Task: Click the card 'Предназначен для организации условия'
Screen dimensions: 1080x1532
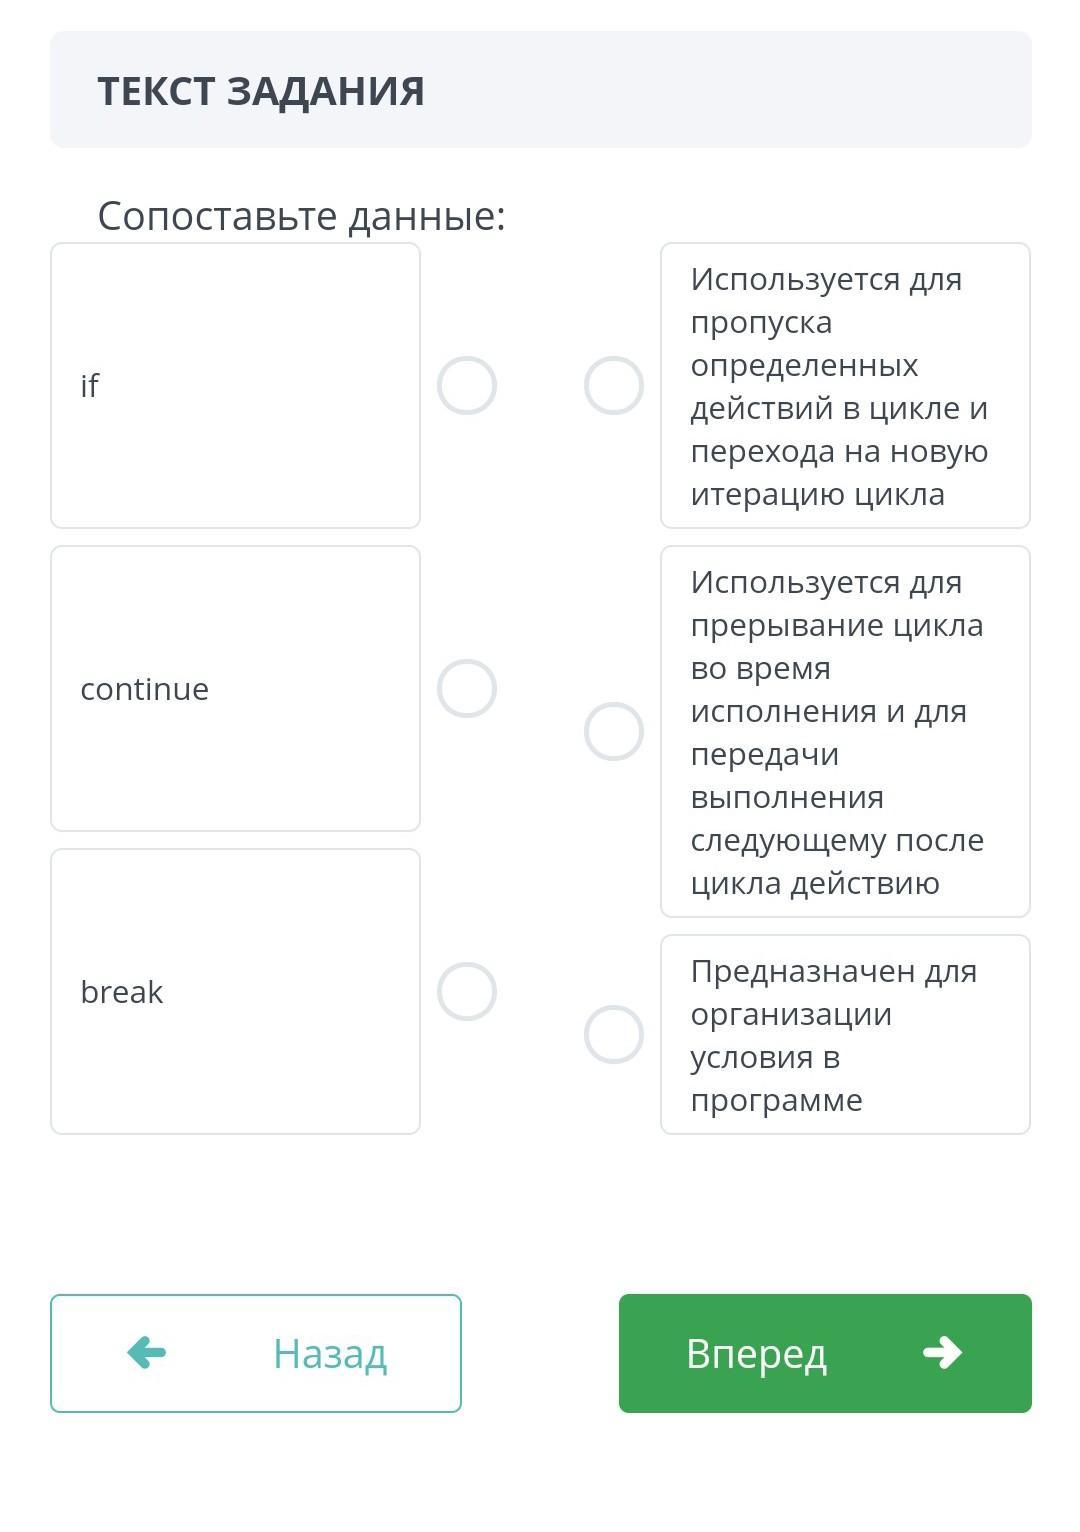Action: tap(845, 1034)
